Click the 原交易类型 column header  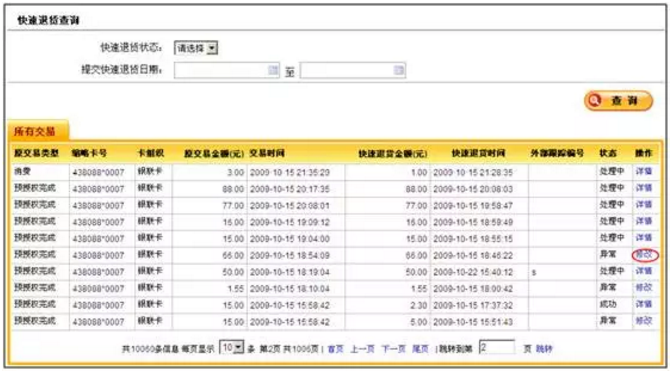pyautogui.click(x=36, y=153)
